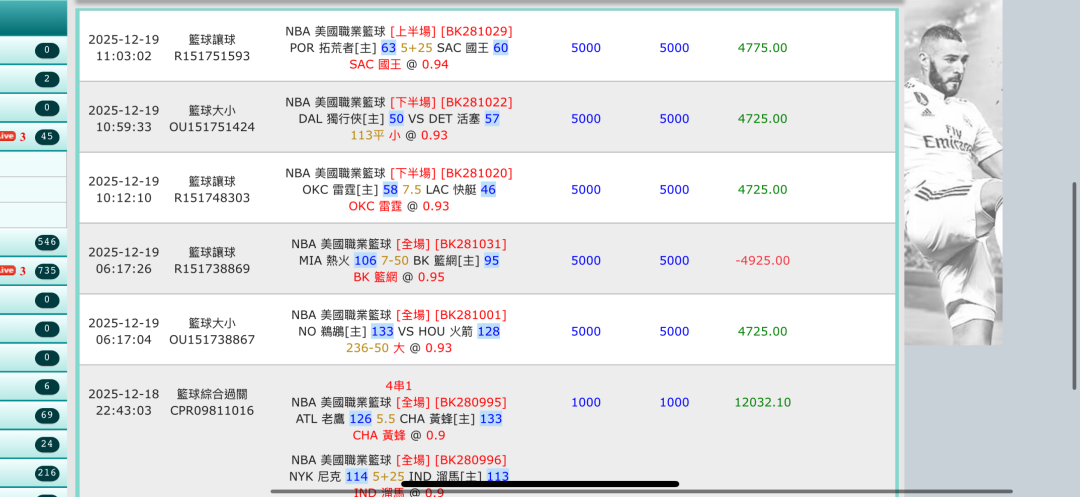The width and height of the screenshot is (1080, 497).
Task: Click the team name POR 拓荒者[主]
Action: coord(333,48)
